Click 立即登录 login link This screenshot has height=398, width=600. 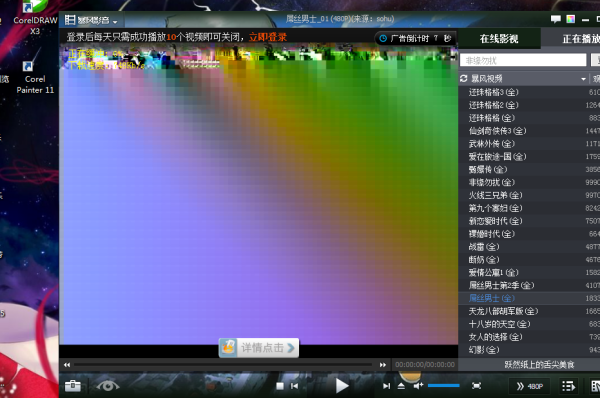(x=268, y=37)
